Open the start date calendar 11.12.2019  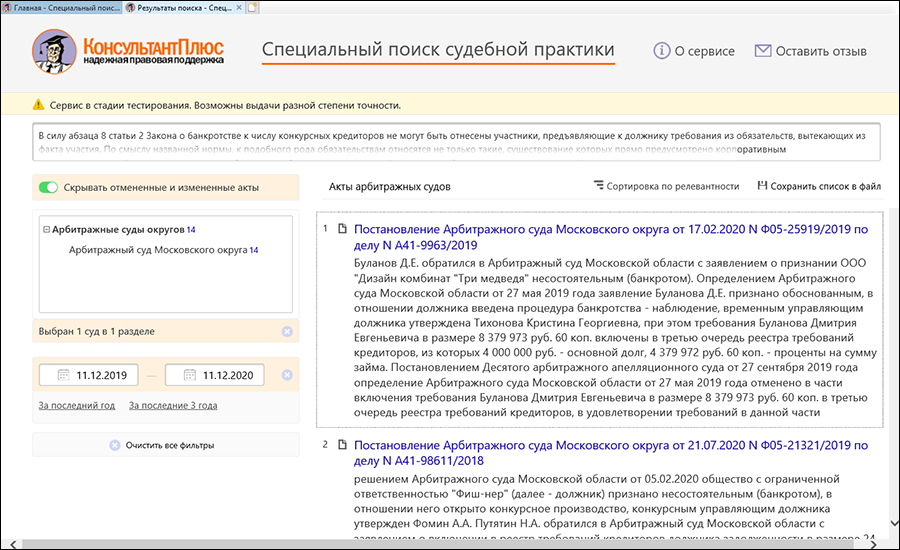point(63,375)
